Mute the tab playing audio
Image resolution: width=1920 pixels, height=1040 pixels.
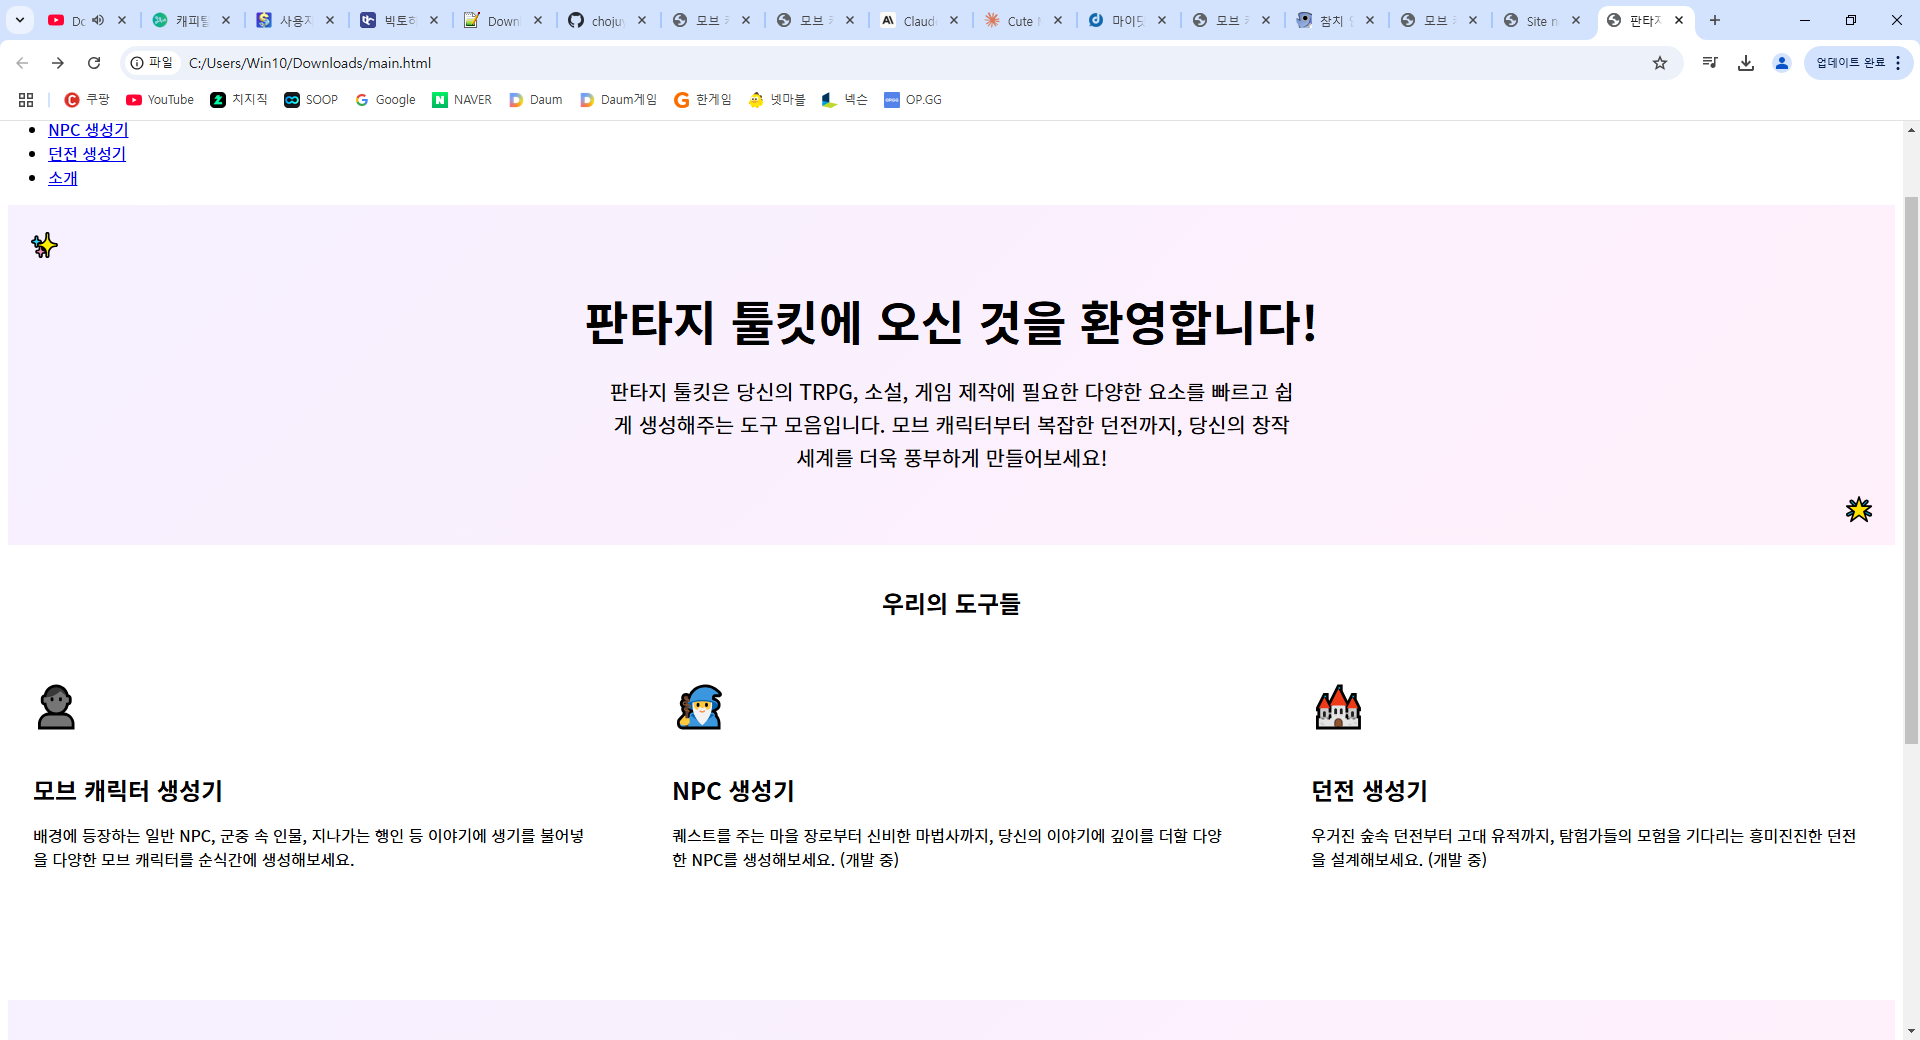98,20
